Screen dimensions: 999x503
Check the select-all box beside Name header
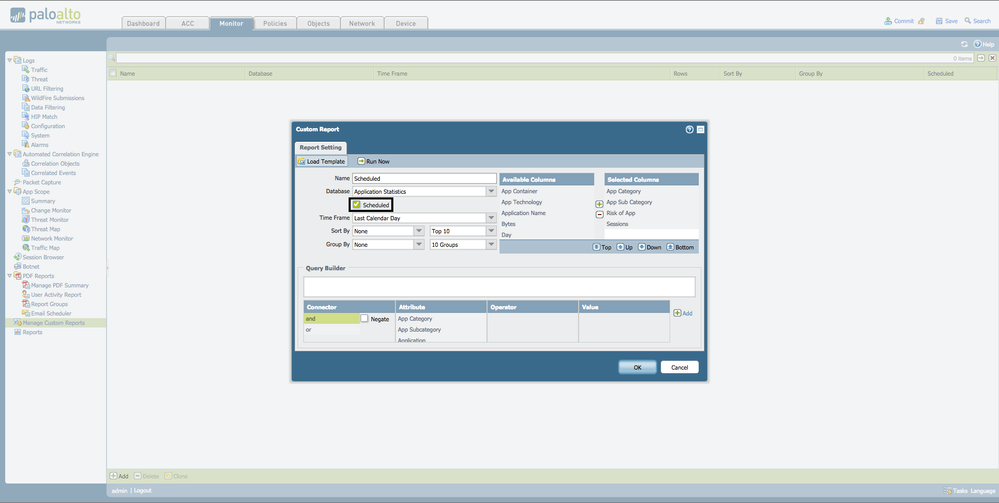[x=113, y=73]
